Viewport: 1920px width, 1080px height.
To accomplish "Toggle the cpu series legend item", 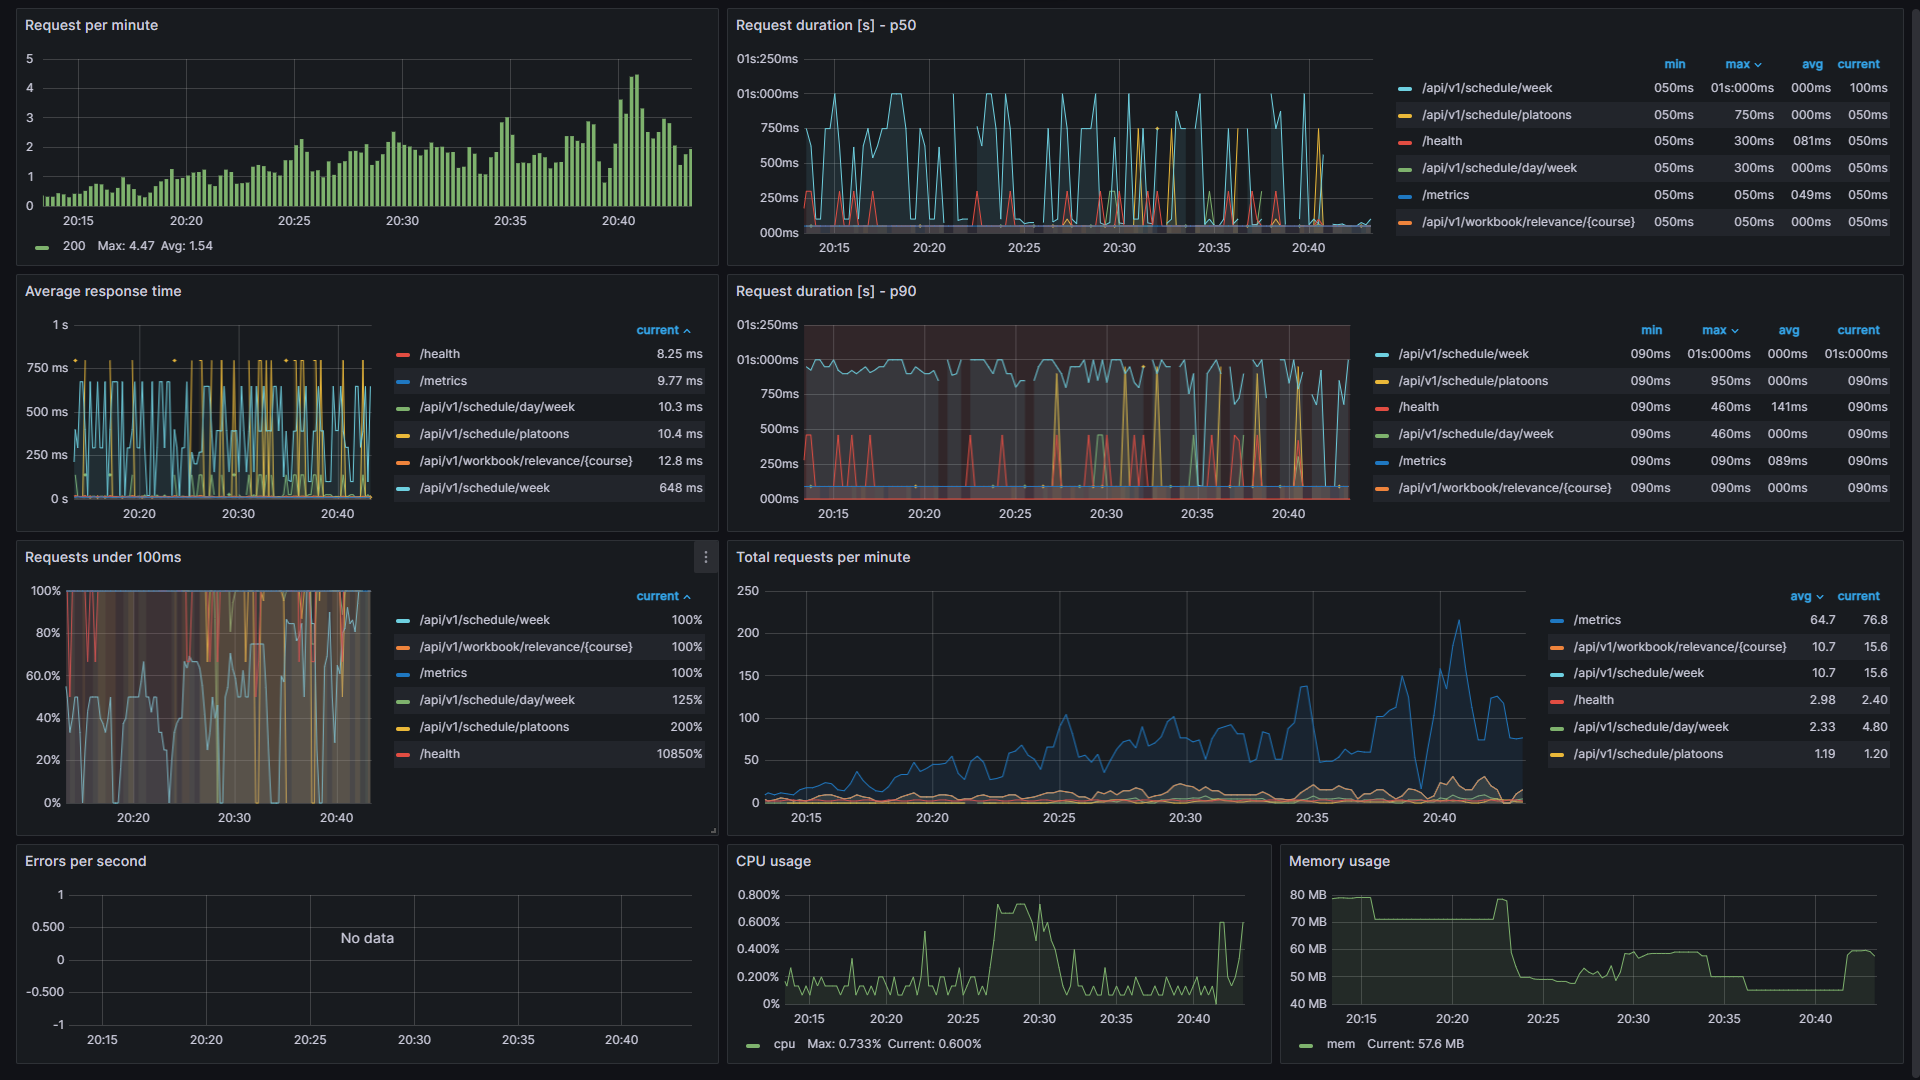I will (783, 1045).
